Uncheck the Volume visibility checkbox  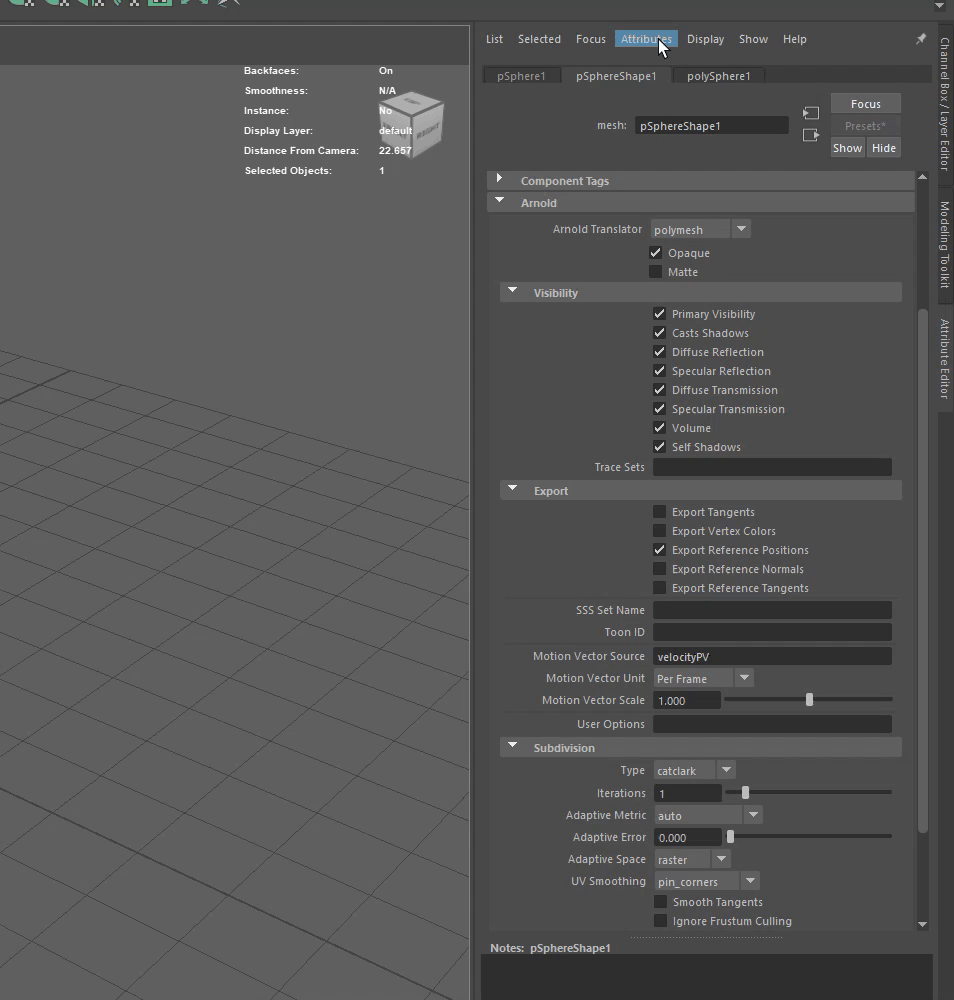click(x=659, y=427)
